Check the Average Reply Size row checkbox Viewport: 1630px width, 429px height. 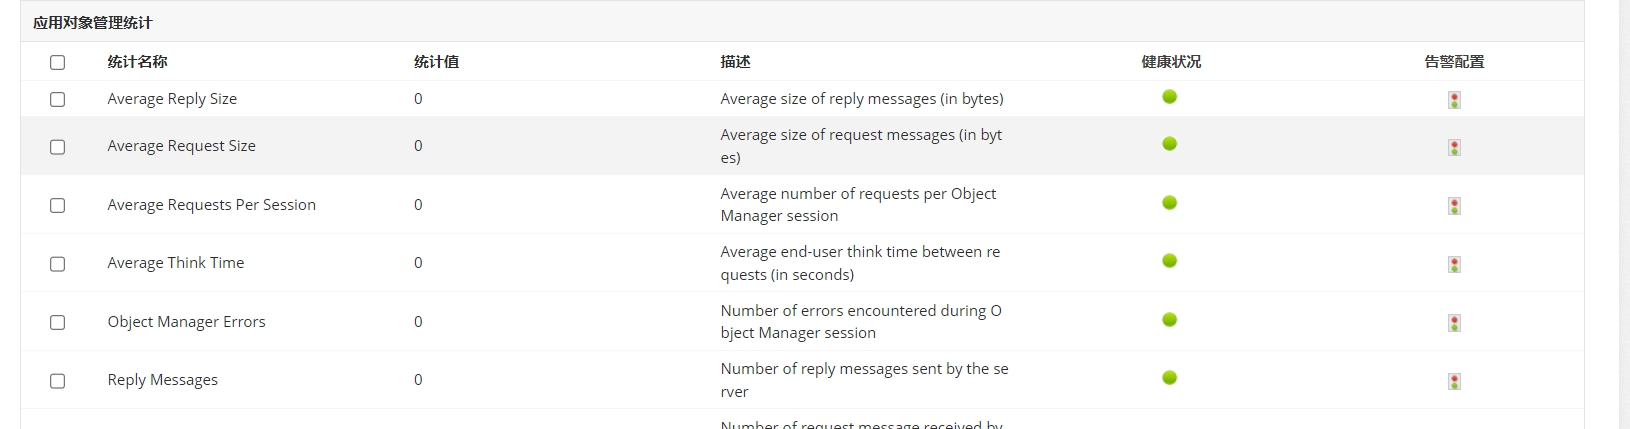pyautogui.click(x=57, y=99)
